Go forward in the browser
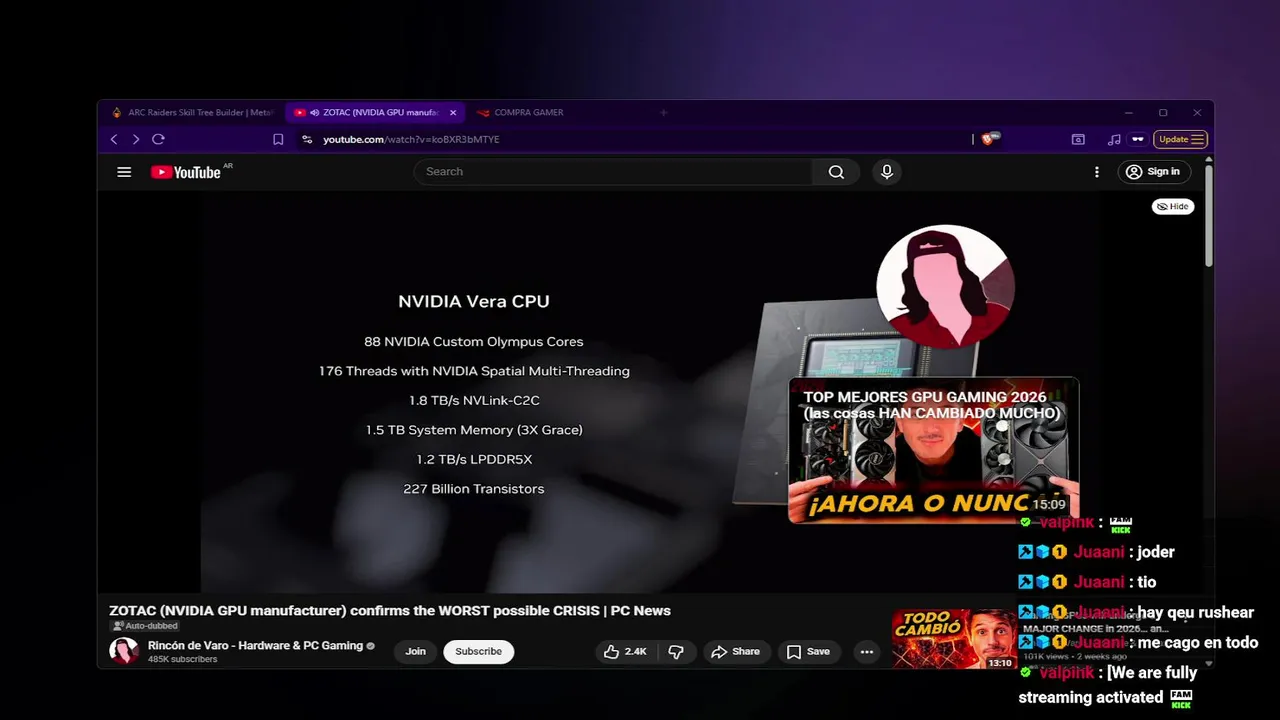The width and height of the screenshot is (1280, 720). pyautogui.click(x=136, y=140)
